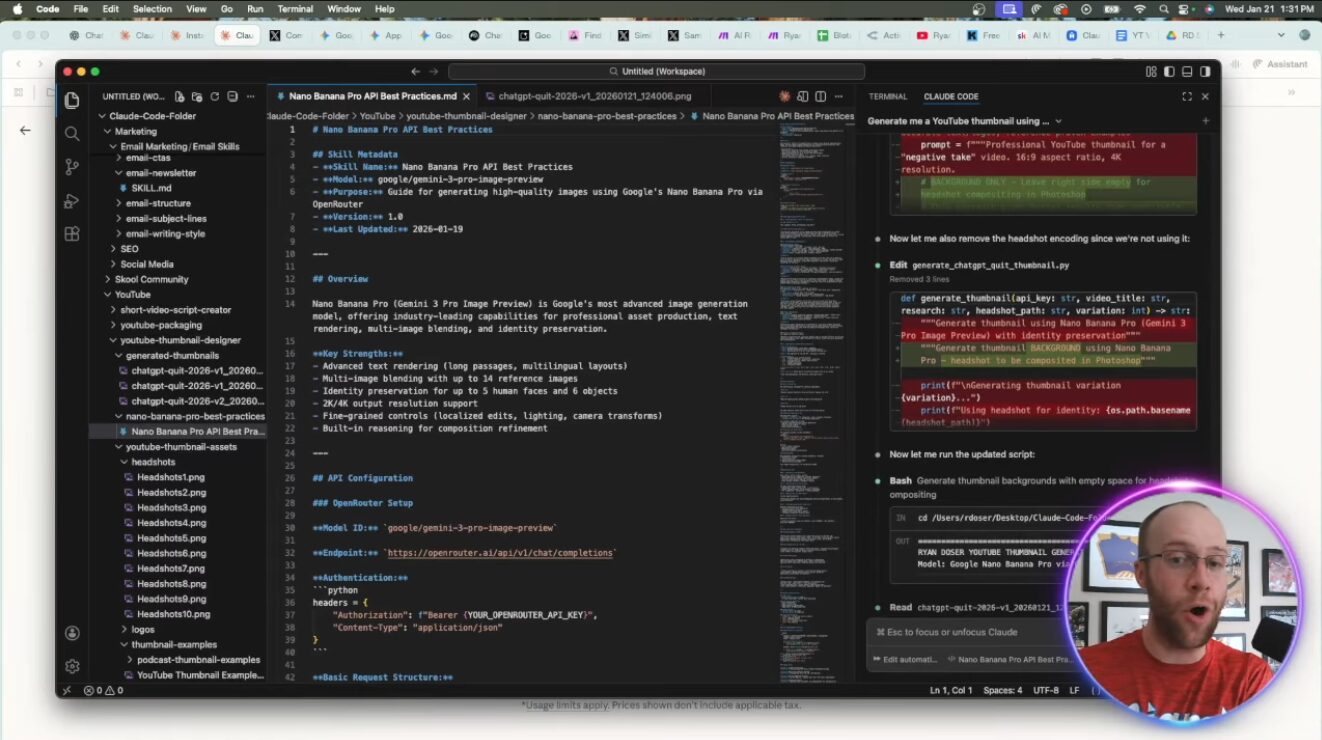The image size is (1322, 740).
Task: Collapse the Claude-Code-Folder root
Action: (x=103, y=116)
